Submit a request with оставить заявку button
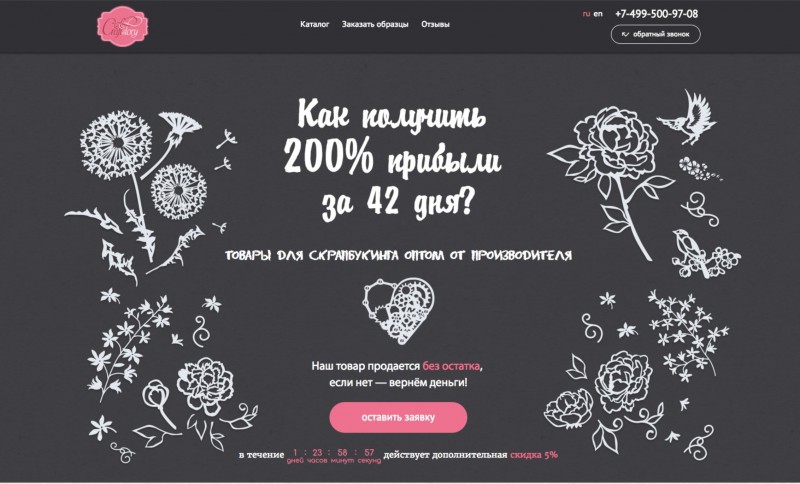Image resolution: width=800 pixels, height=484 pixels. coord(398,417)
